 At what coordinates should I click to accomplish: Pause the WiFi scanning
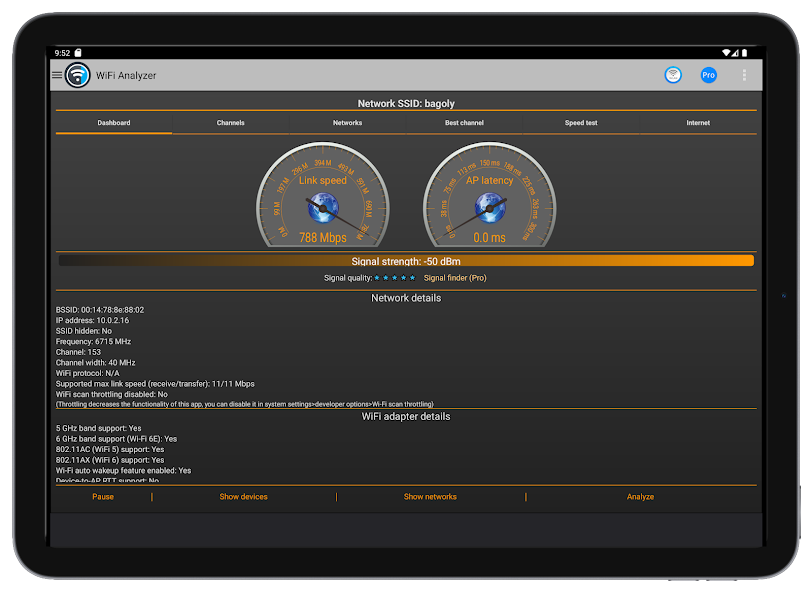[103, 497]
